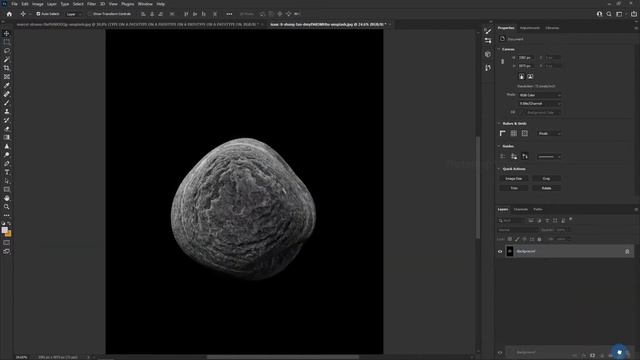
Task: Select the Pen tool
Action: (x=7, y=164)
